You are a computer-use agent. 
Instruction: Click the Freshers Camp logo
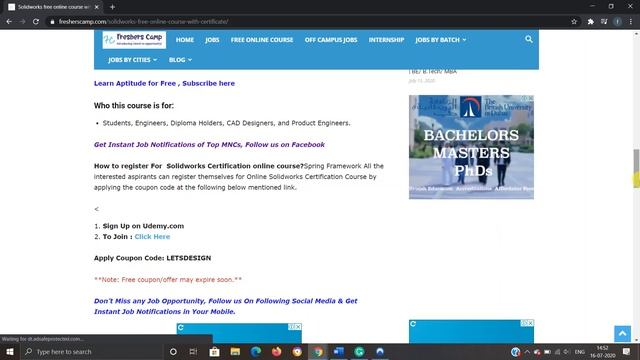tap(134, 40)
